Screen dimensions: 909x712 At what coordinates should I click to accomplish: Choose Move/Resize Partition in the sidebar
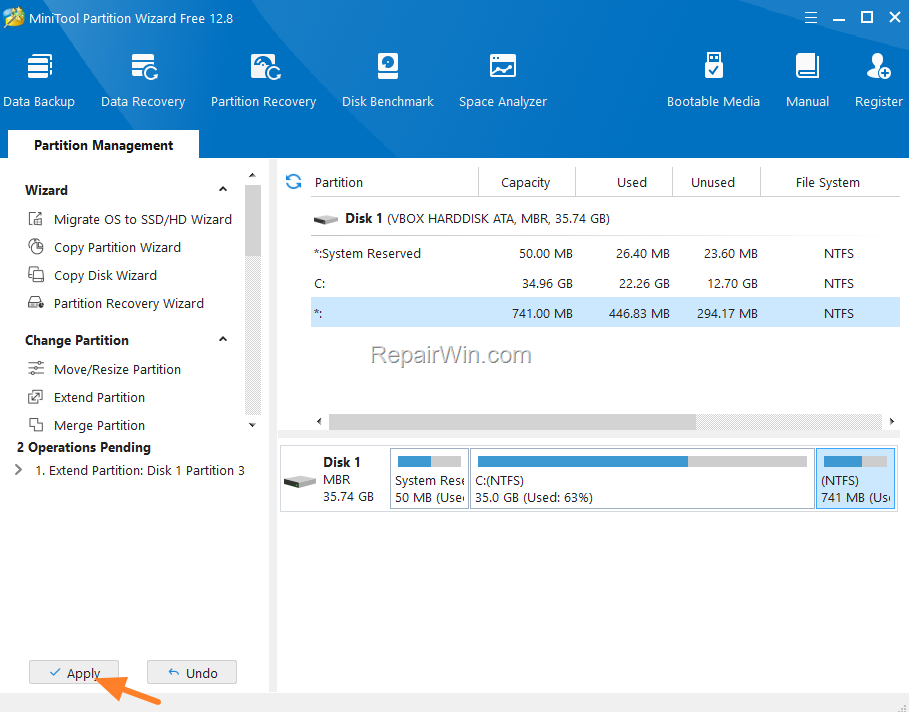[x=117, y=369]
